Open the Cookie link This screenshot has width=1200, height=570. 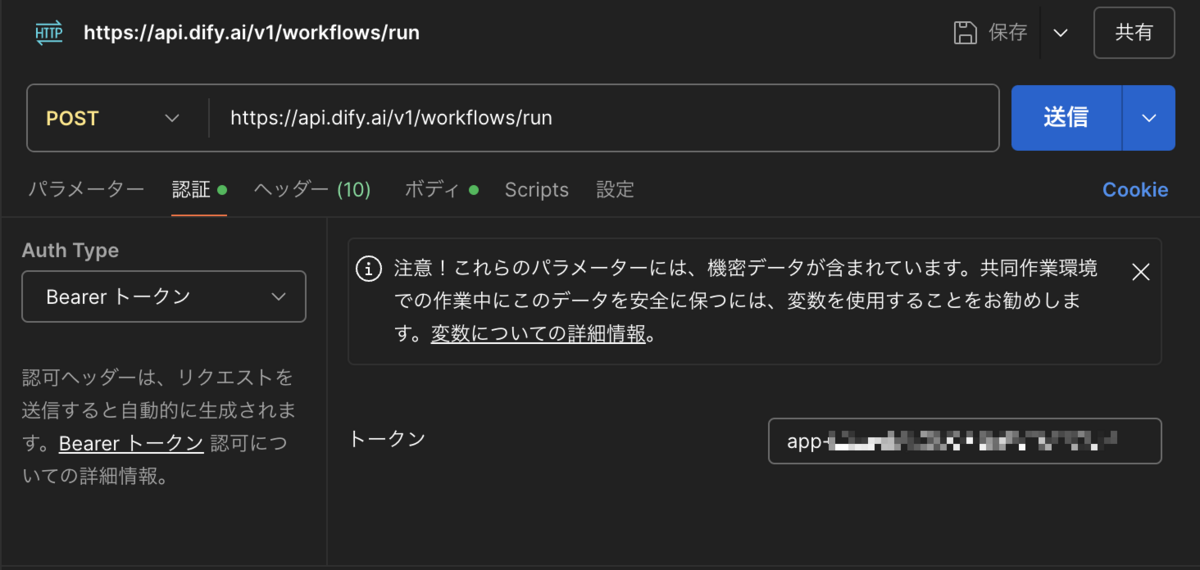pos(1135,190)
